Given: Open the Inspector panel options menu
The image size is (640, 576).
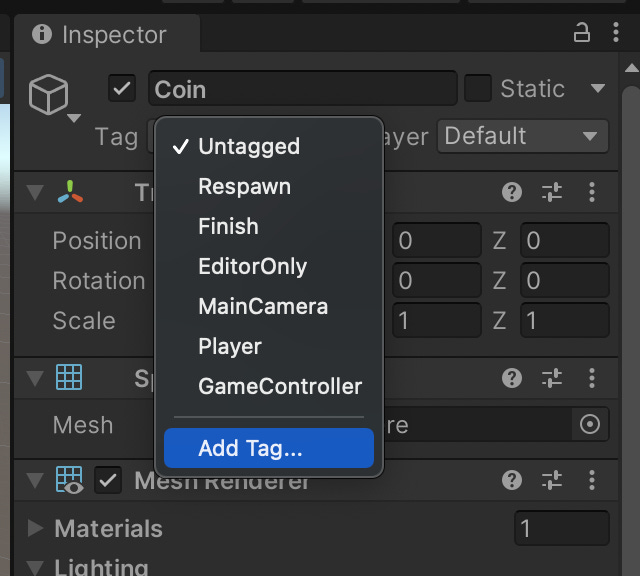Looking at the screenshot, I should point(616,32).
